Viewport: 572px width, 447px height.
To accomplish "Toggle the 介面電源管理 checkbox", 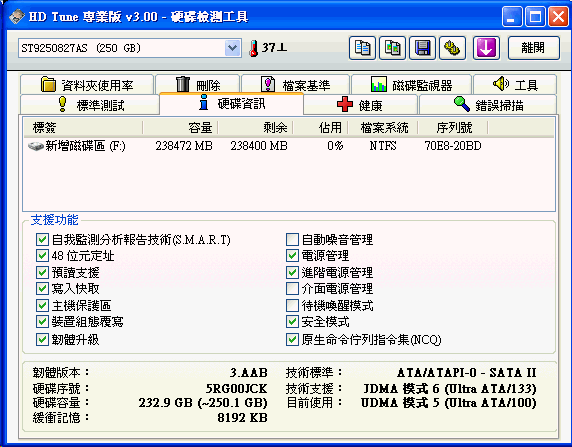I will [292, 289].
